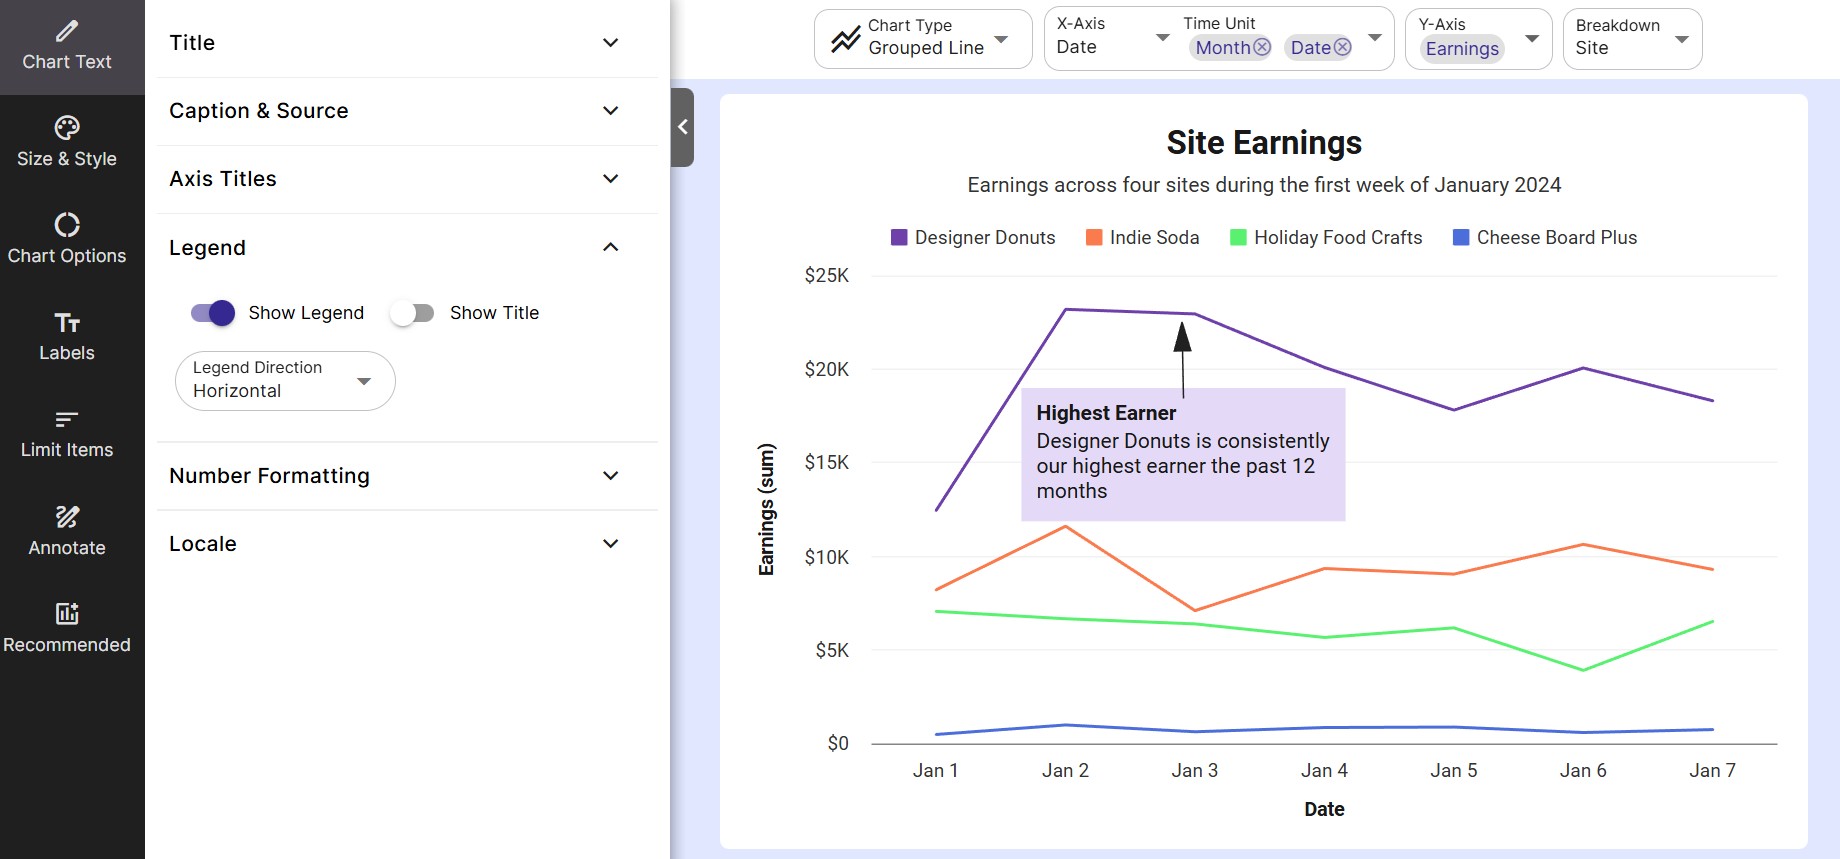1840x859 pixels.
Task: Remove the Month time unit chip
Action: click(x=1262, y=47)
